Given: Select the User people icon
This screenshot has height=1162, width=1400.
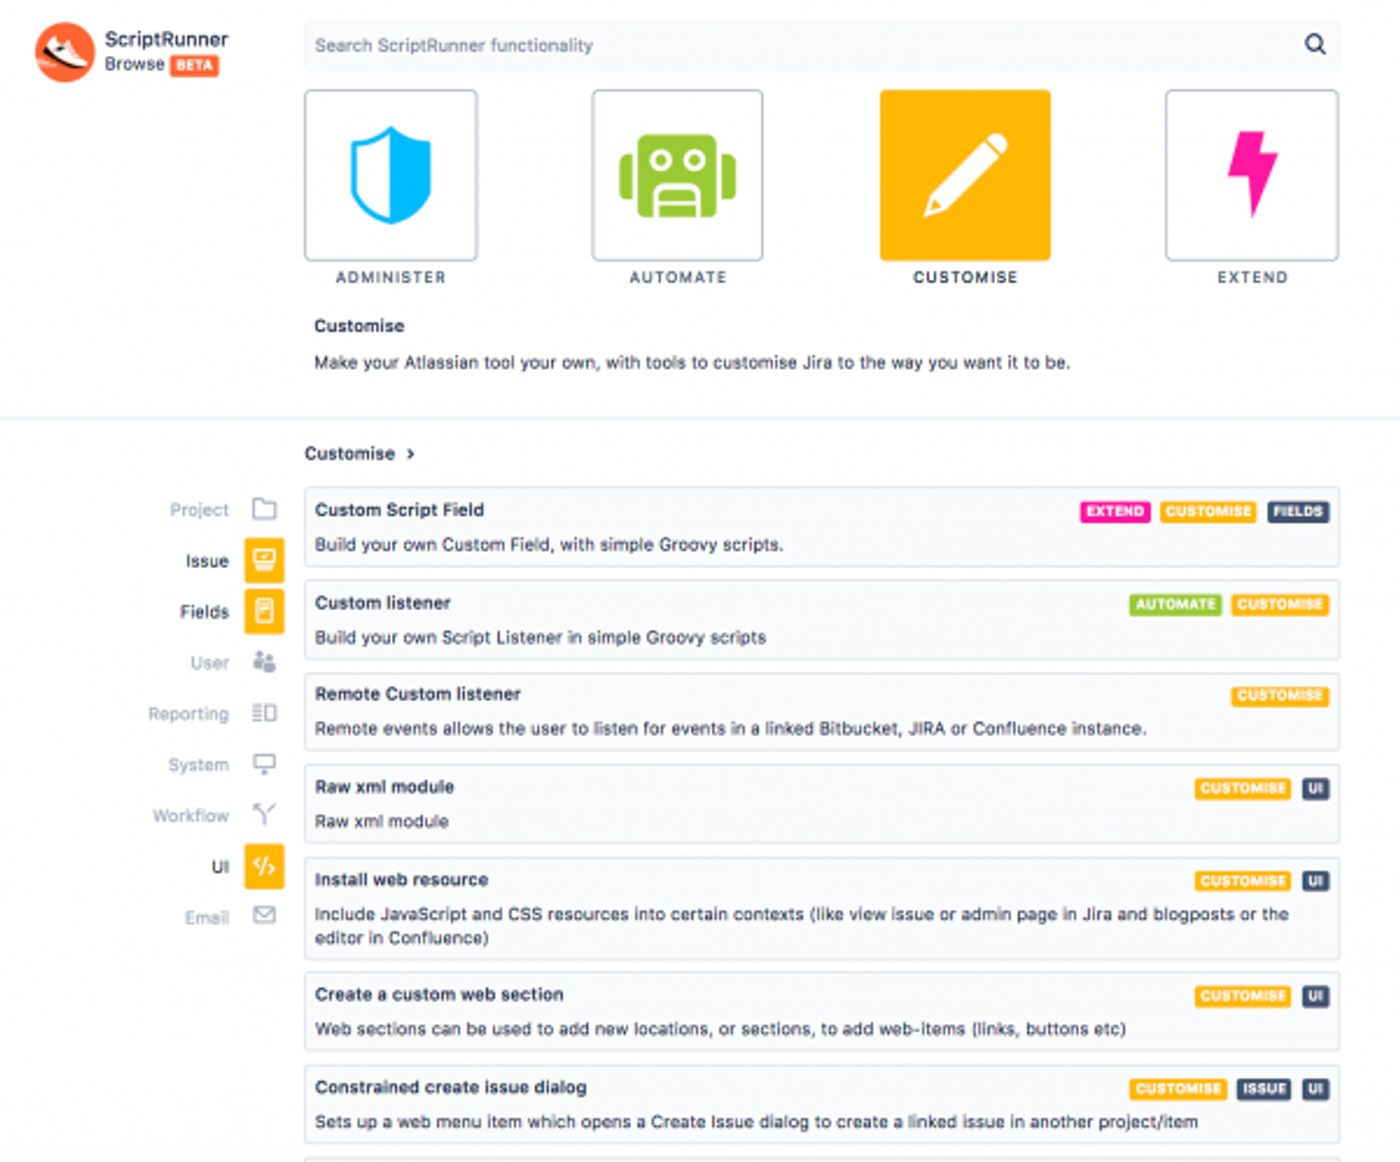Looking at the screenshot, I should pyautogui.click(x=264, y=661).
